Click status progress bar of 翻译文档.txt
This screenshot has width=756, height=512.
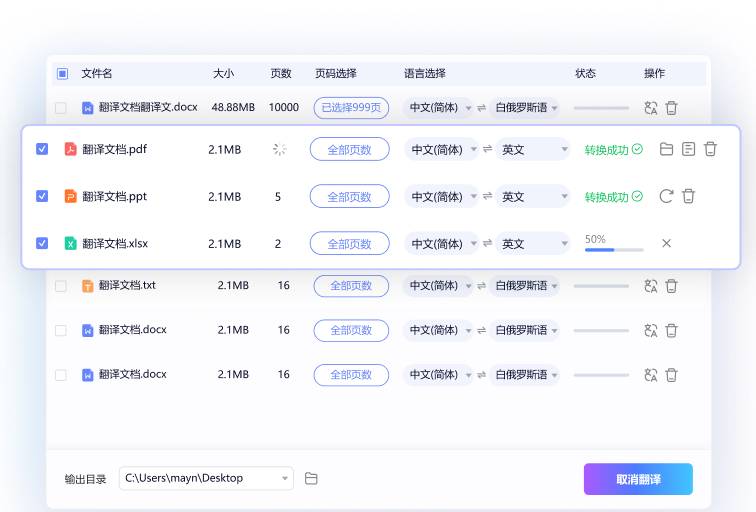pyautogui.click(x=601, y=286)
